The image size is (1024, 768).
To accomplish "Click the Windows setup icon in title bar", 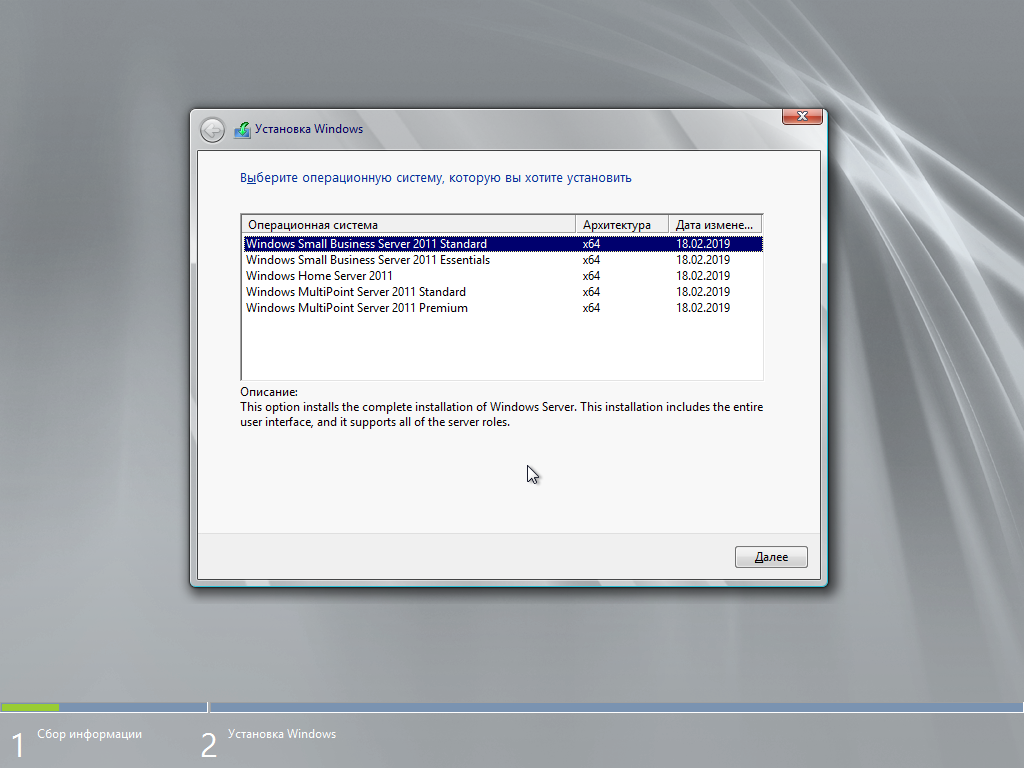I will [x=242, y=129].
